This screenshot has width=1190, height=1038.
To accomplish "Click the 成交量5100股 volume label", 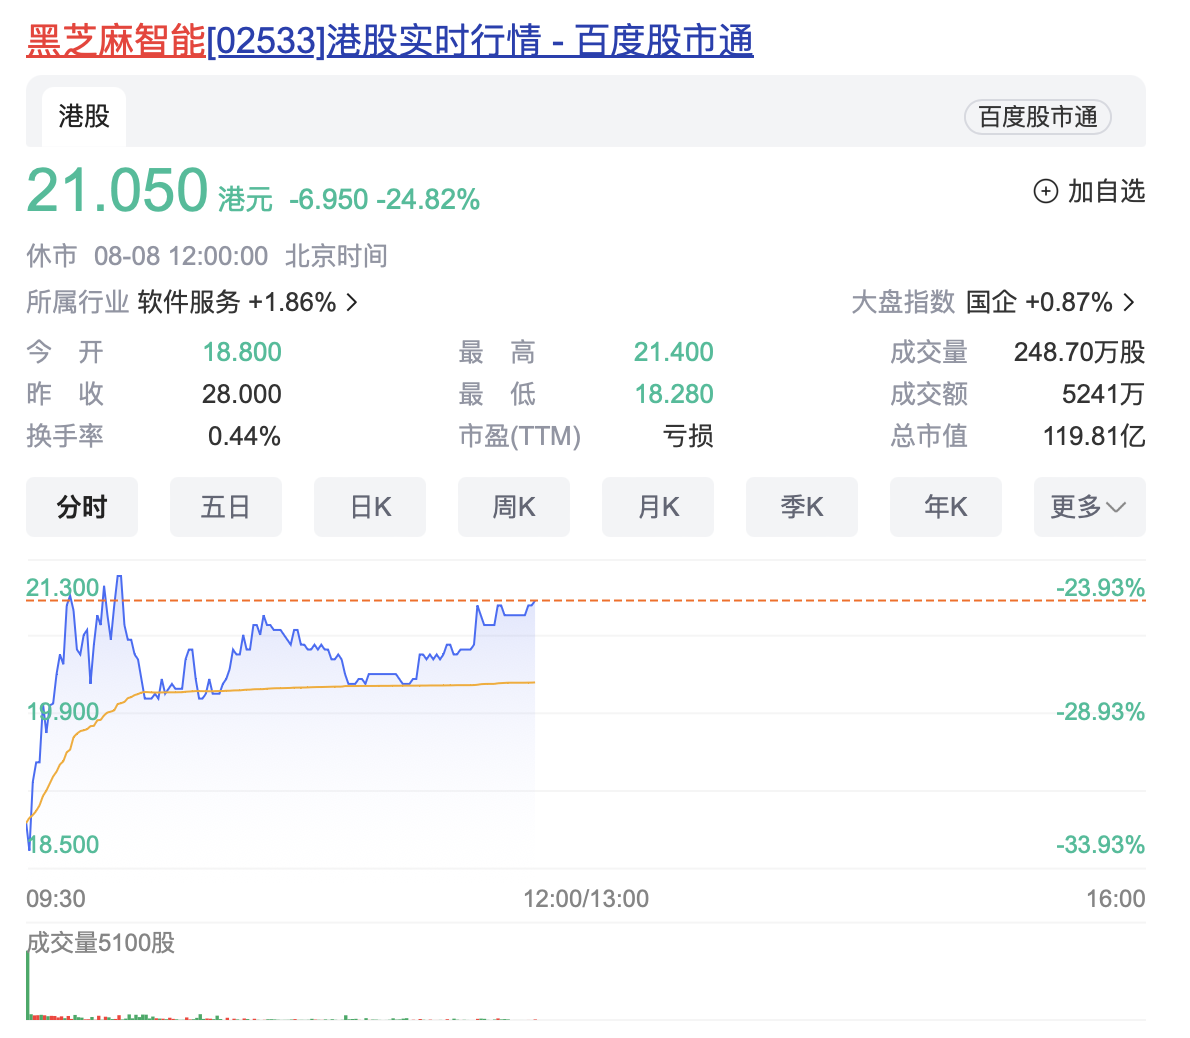I will [x=101, y=942].
